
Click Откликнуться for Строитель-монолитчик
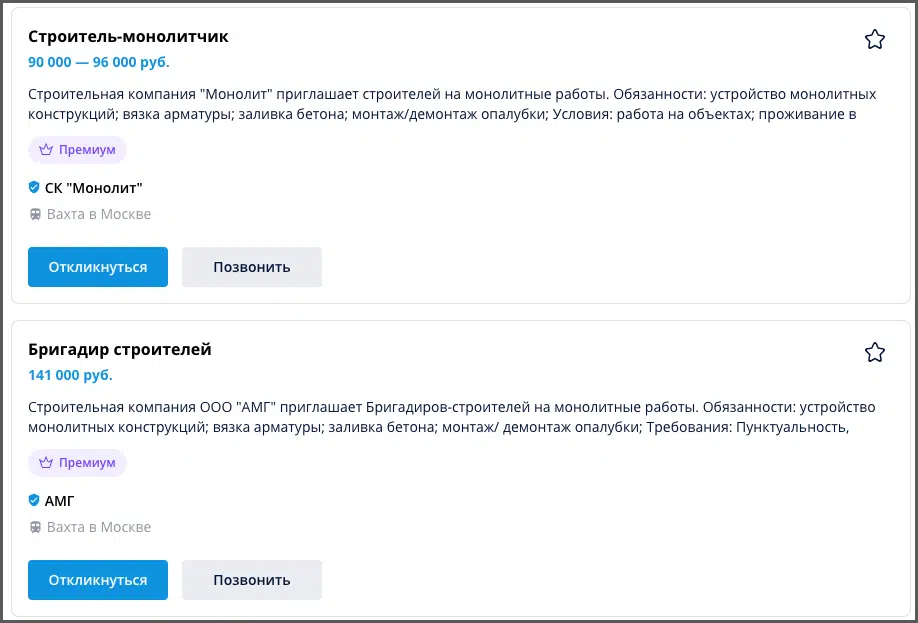[98, 267]
